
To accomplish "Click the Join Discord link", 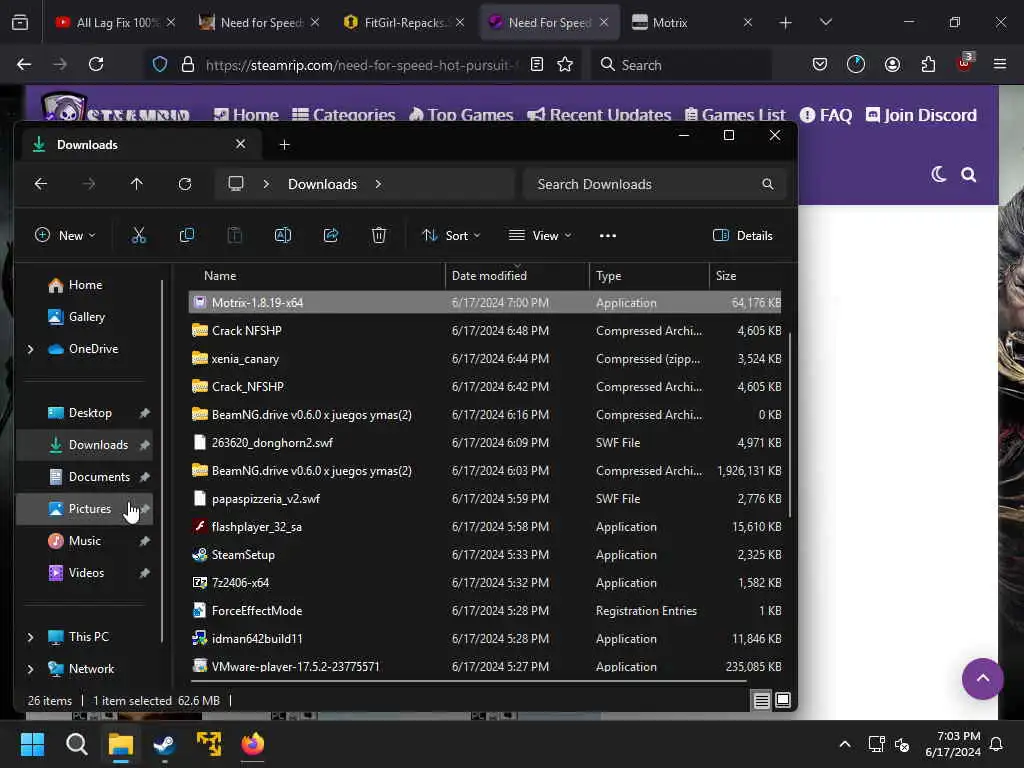I will point(921,116).
